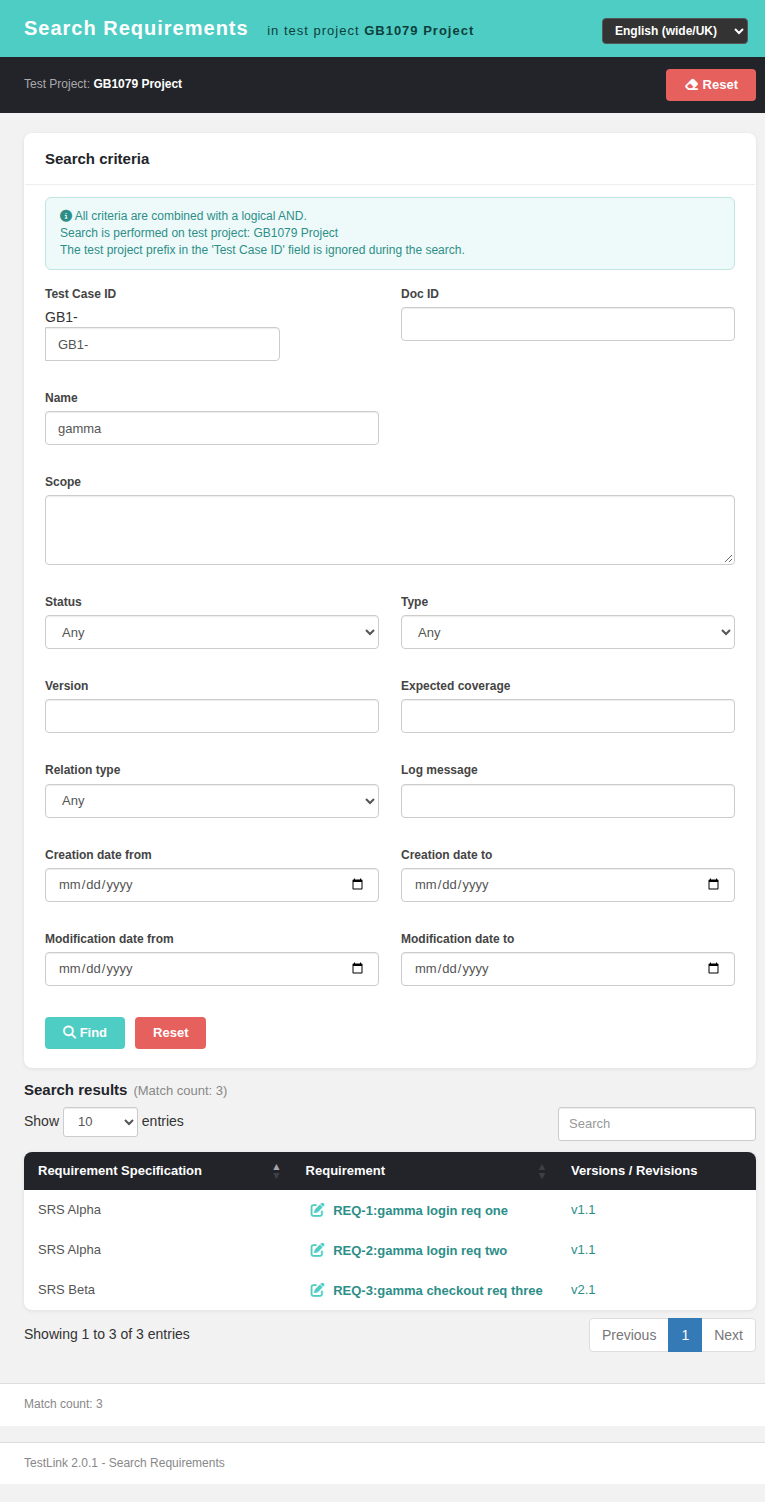Open REQ-1:gamma login req one
Viewport: 765px width, 1502px height.
click(420, 1210)
